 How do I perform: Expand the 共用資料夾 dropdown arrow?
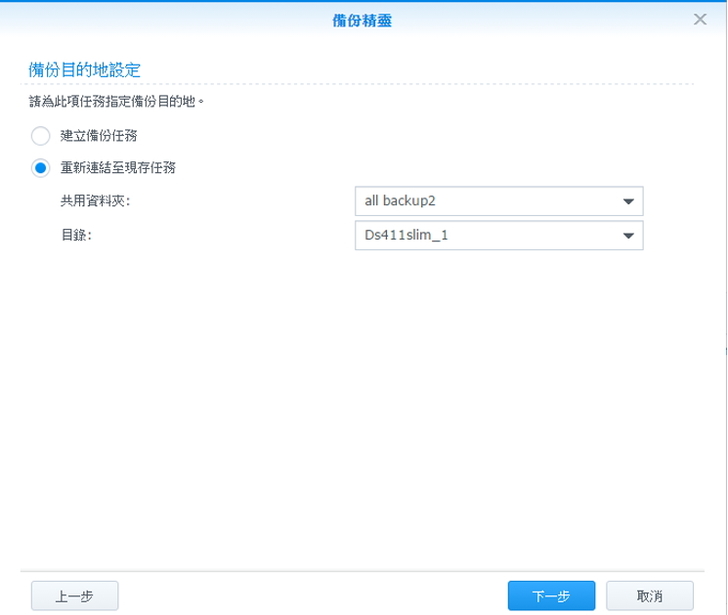pos(628,201)
